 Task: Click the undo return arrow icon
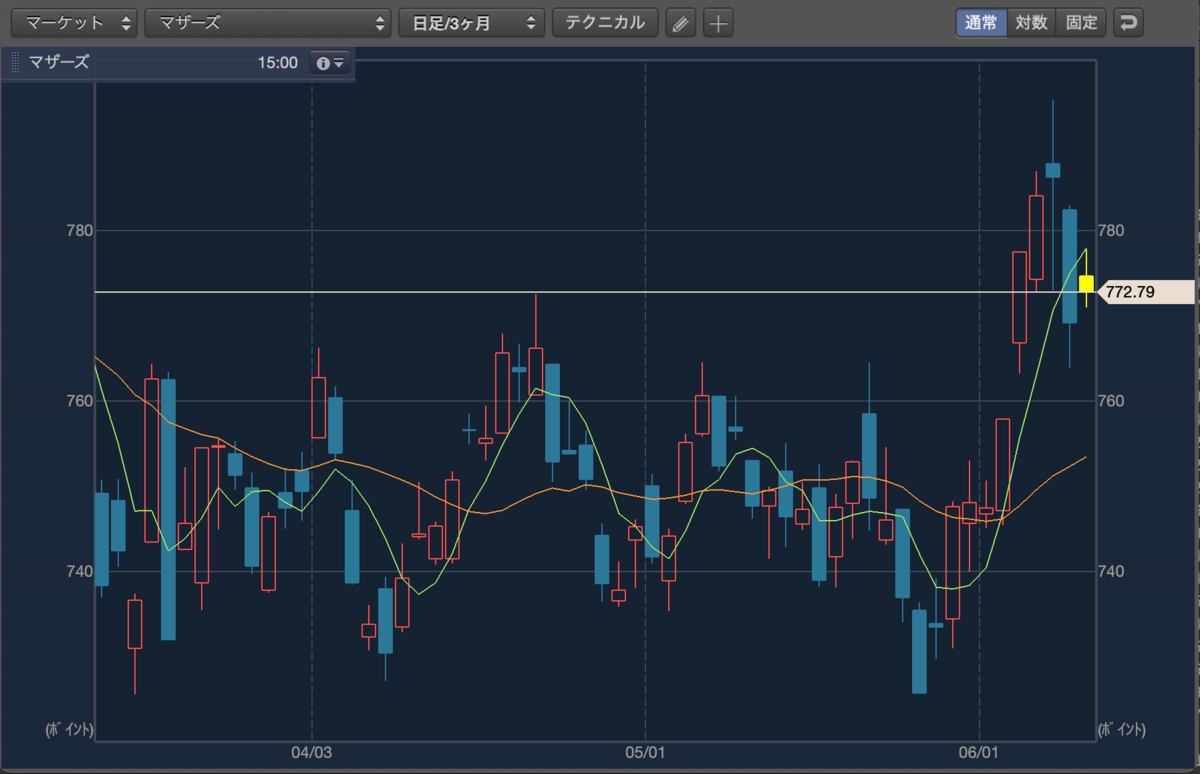point(1128,23)
